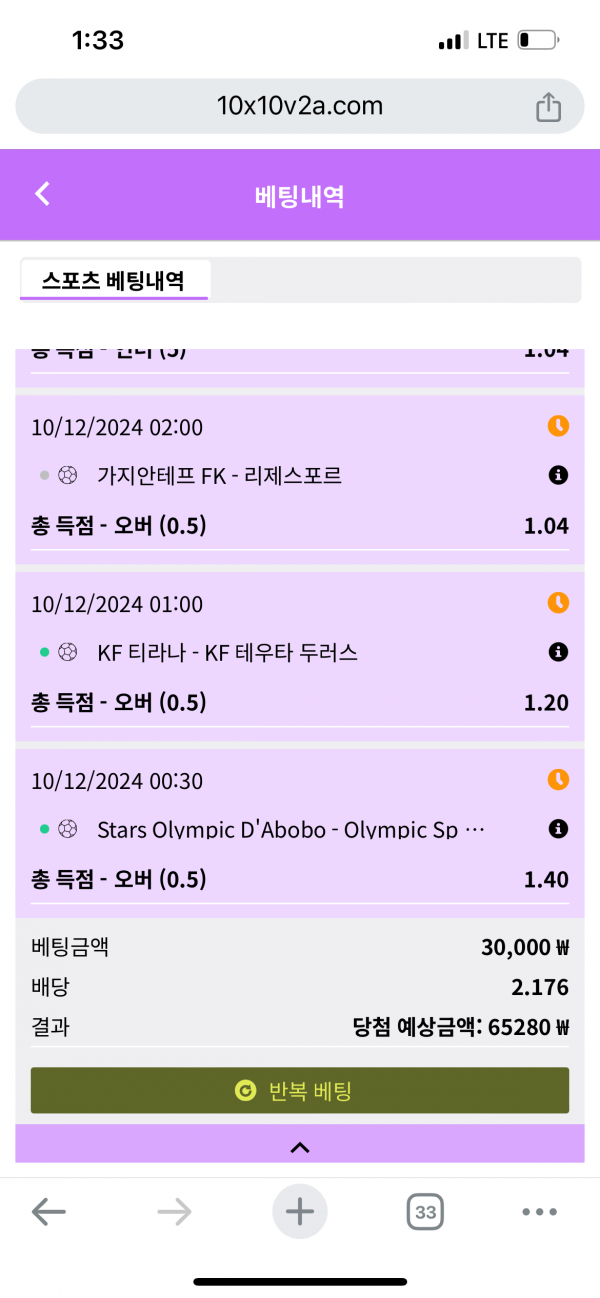Collapse the bet slip with up chevron
The width and height of the screenshot is (600, 1298).
(300, 1147)
